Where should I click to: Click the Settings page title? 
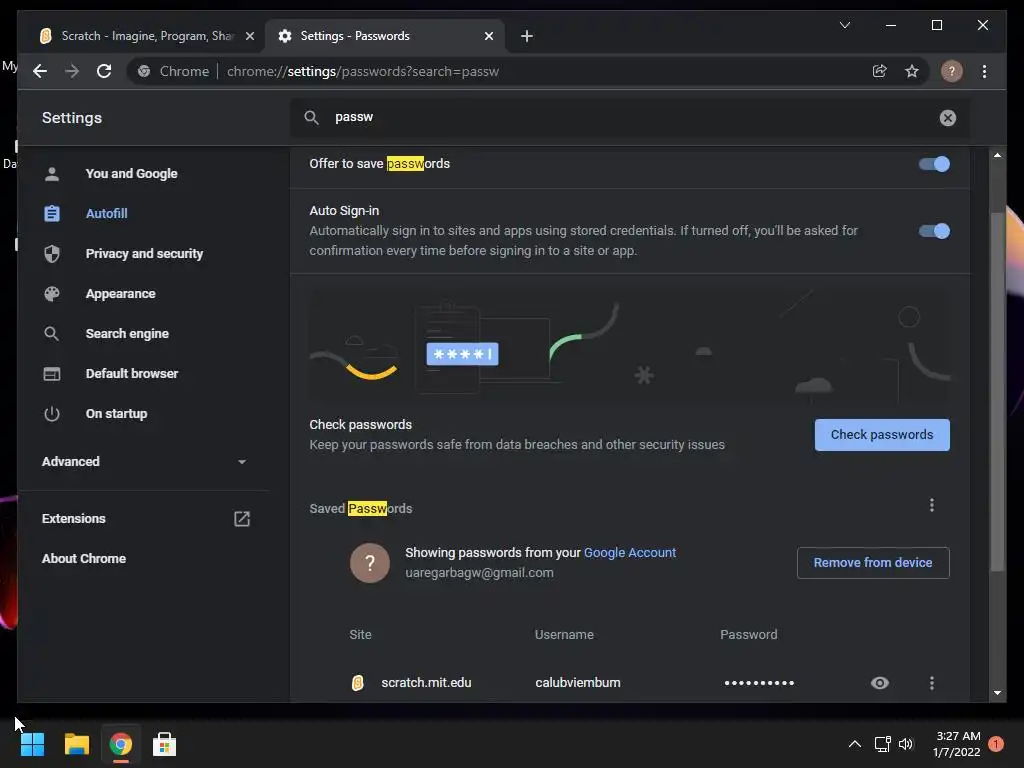click(72, 118)
